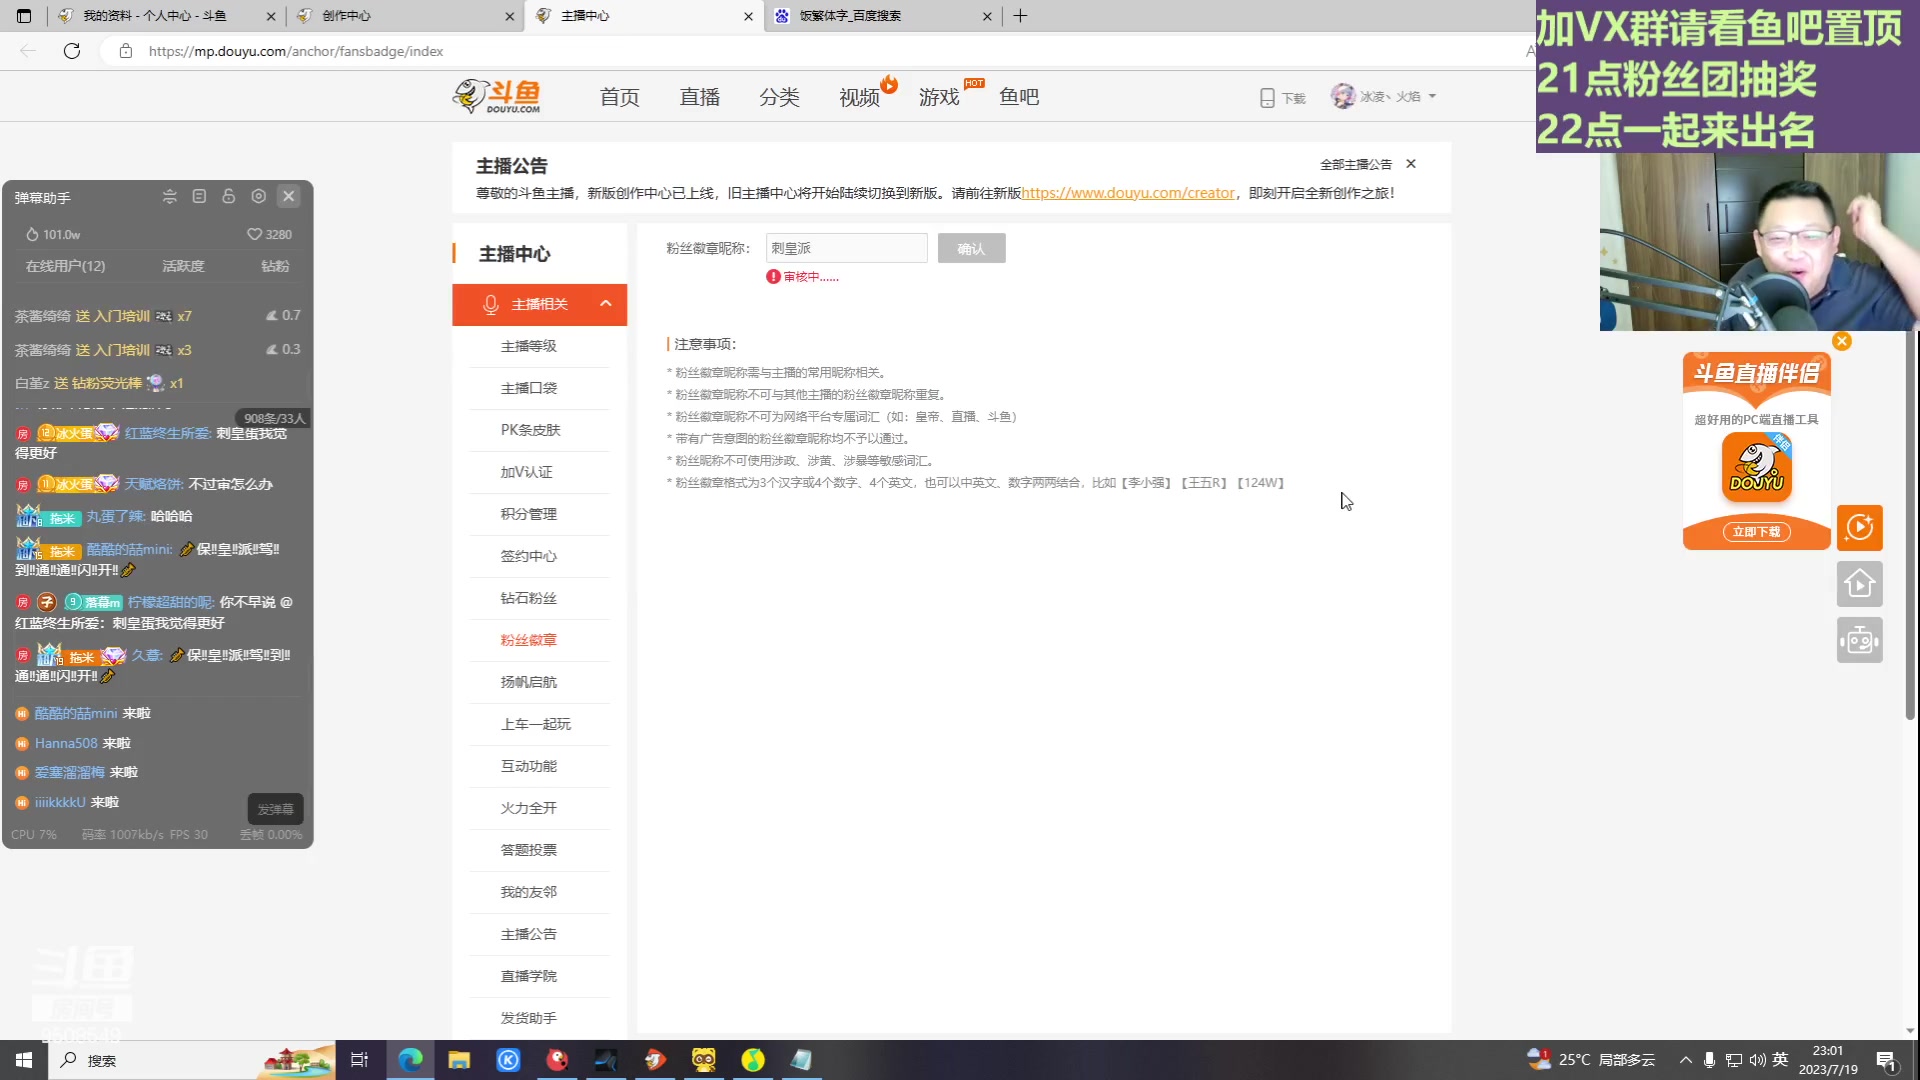Click the browser address bar URL
1920x1080 pixels.
coord(296,51)
